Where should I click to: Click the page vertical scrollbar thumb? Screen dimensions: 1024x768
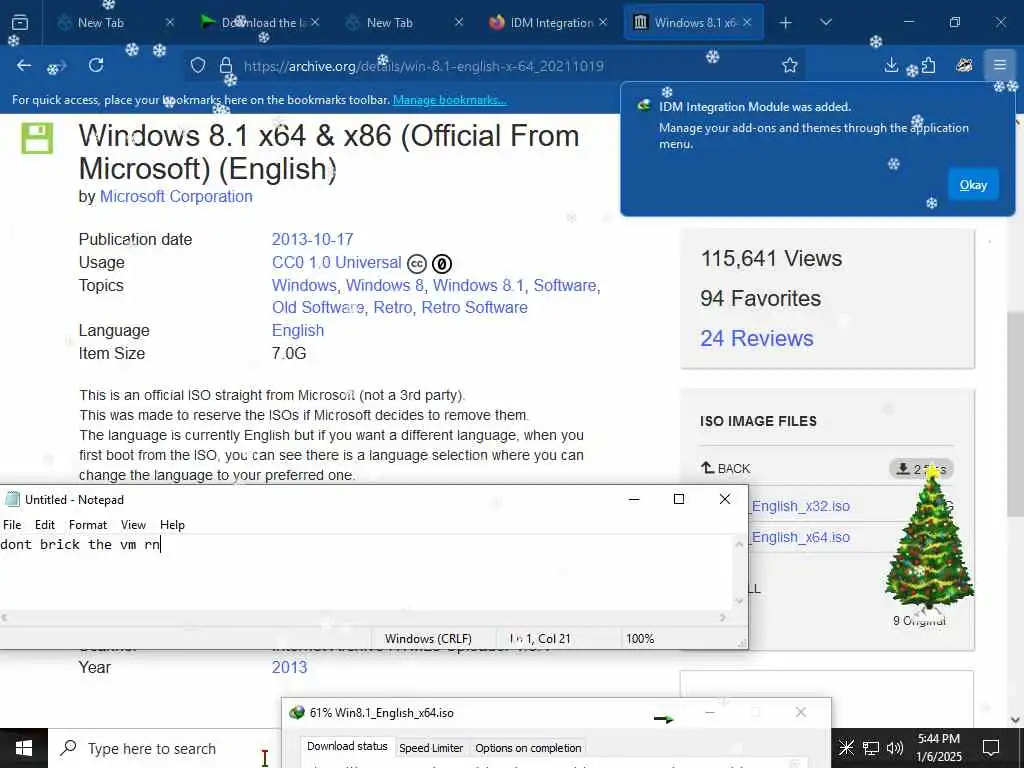pos(1016,415)
